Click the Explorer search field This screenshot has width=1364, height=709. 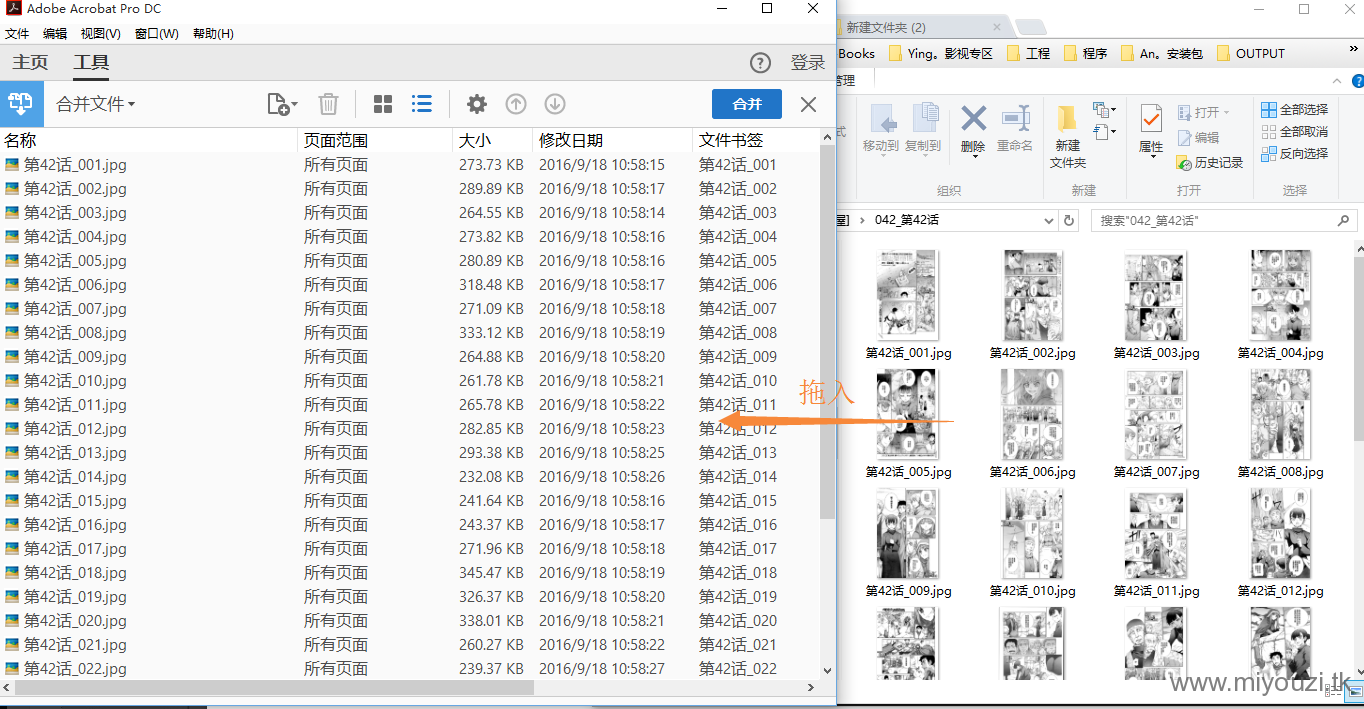[x=1224, y=220]
